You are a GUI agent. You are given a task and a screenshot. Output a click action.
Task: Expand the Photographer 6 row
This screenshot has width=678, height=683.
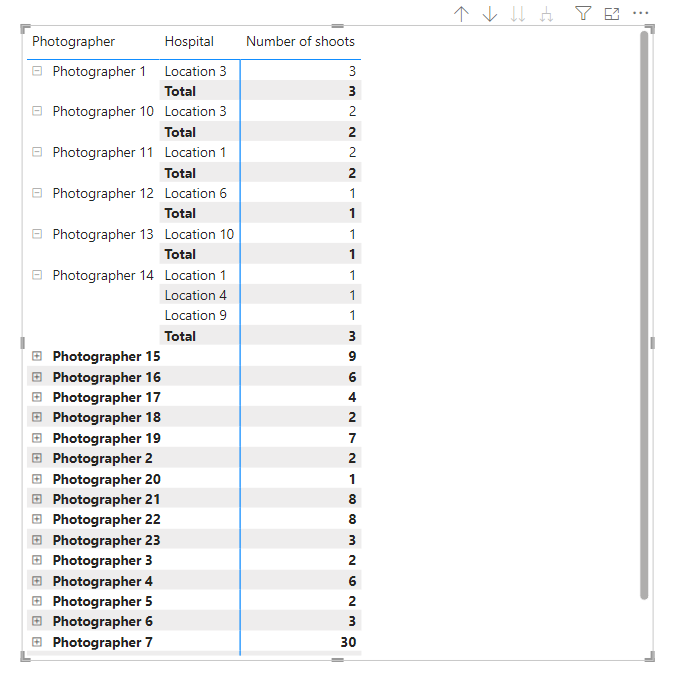[x=37, y=621]
